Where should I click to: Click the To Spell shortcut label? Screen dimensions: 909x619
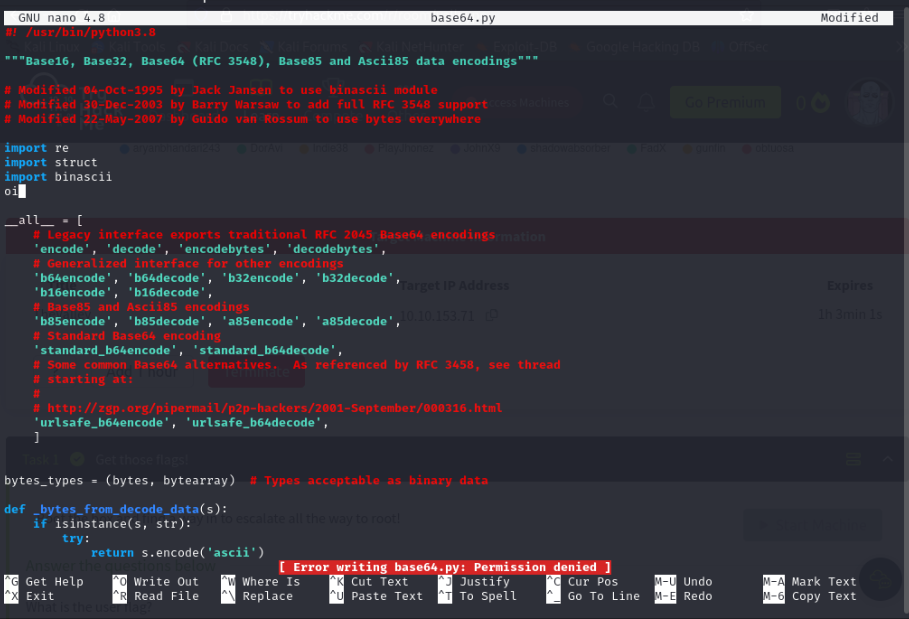pos(488,596)
